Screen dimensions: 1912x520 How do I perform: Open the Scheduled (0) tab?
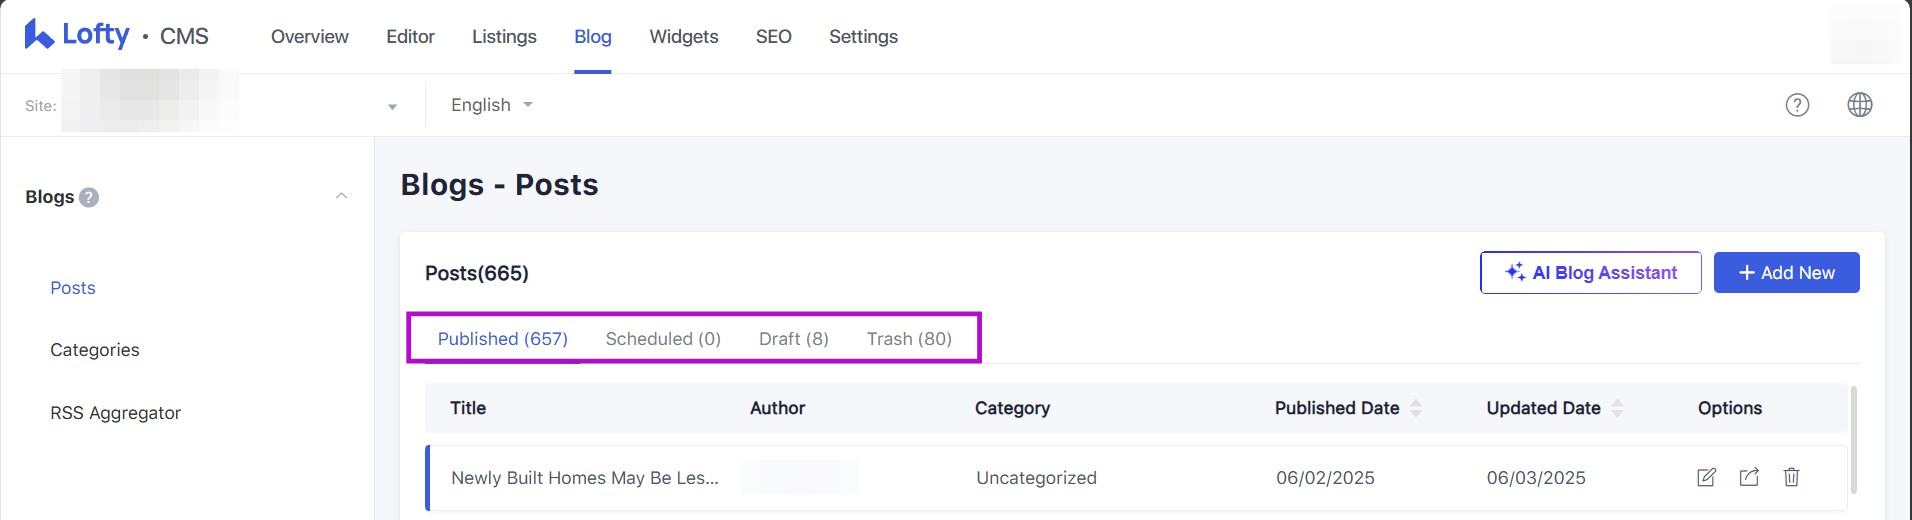663,339
